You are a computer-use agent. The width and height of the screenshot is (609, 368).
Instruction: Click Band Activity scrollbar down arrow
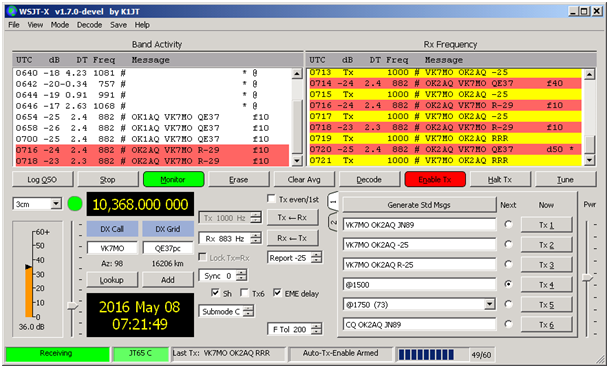(297, 160)
